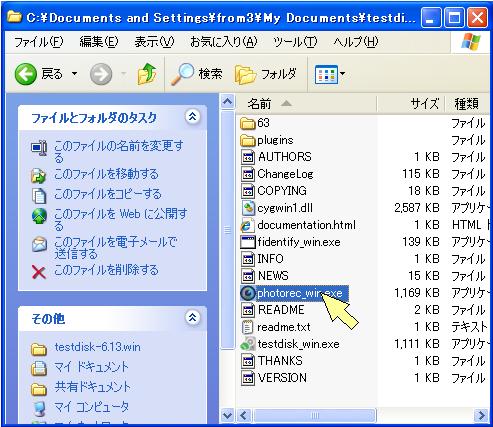Select the plugins folder icon
493x427 pixels.
(x=248, y=140)
